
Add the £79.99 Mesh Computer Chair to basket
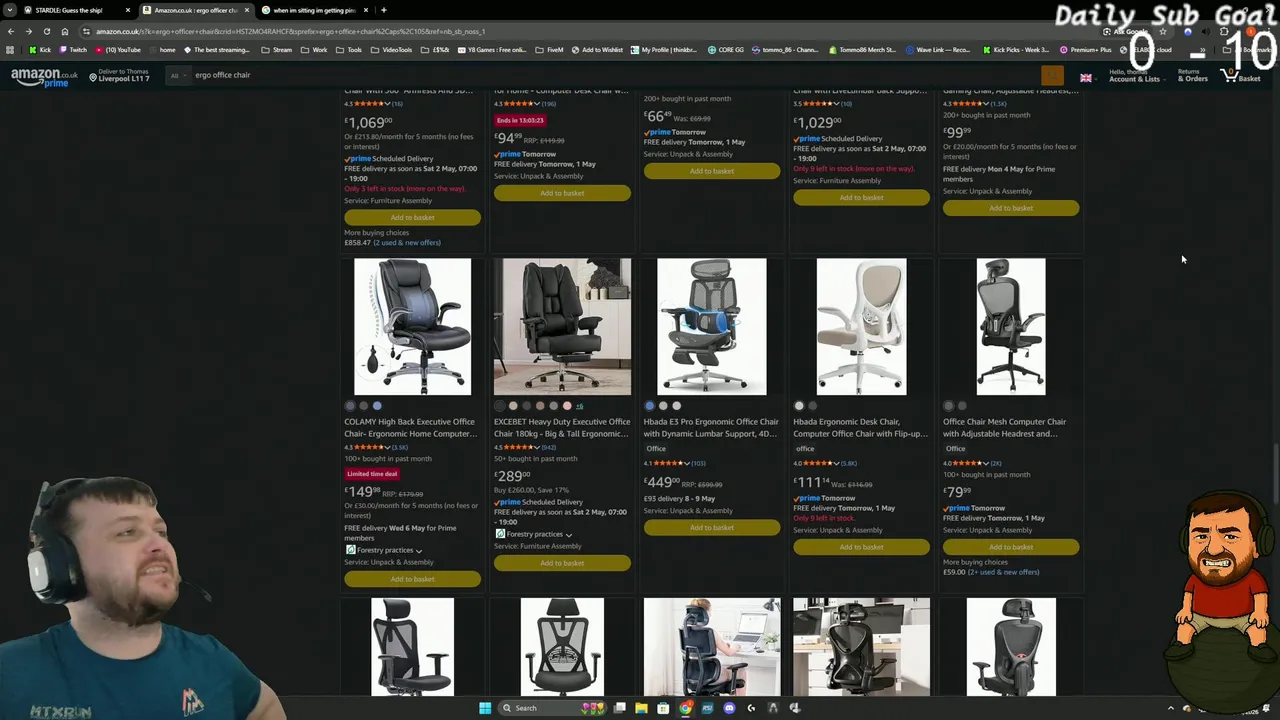[x=1011, y=547]
